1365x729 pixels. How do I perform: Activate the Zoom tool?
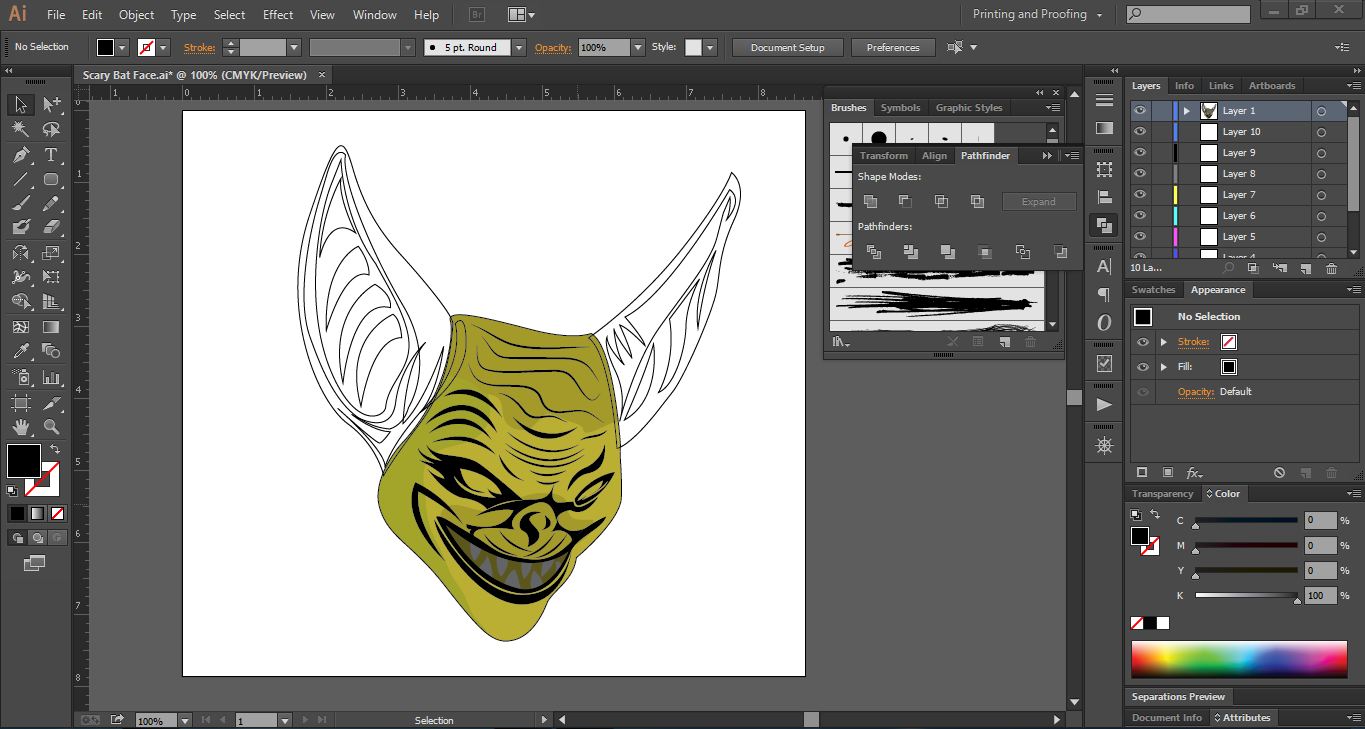tap(51, 427)
